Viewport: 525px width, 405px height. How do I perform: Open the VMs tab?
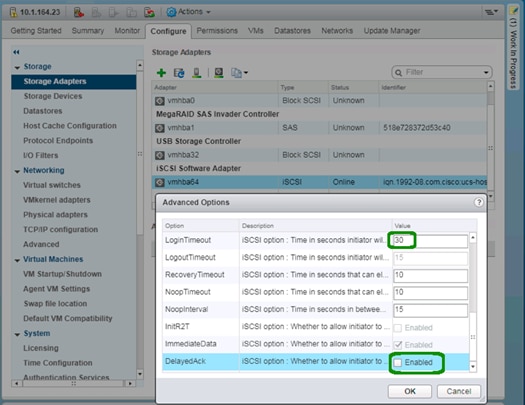point(256,31)
